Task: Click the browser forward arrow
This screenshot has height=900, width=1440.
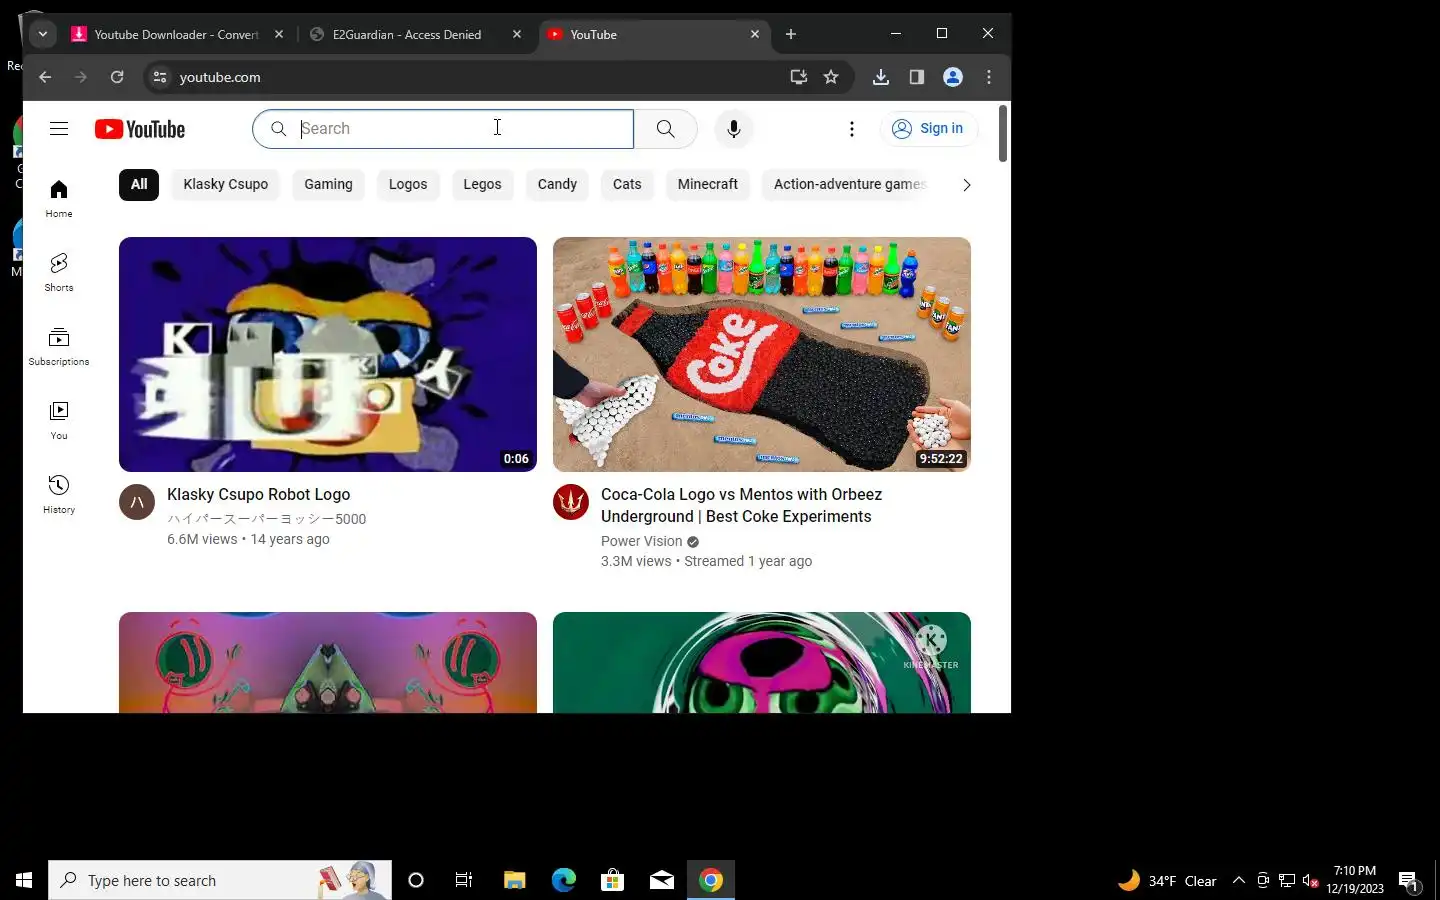Action: (81, 77)
